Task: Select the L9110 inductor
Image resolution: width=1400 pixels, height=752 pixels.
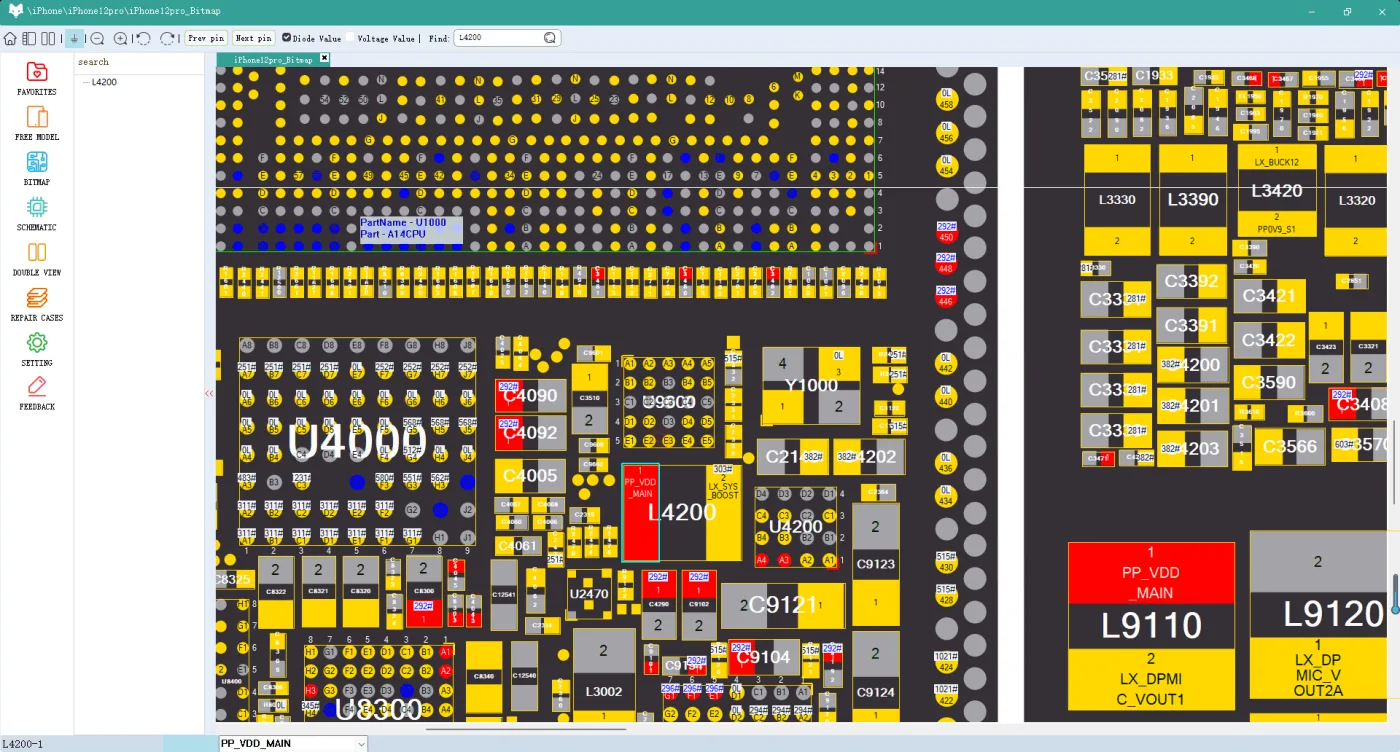Action: point(1151,625)
